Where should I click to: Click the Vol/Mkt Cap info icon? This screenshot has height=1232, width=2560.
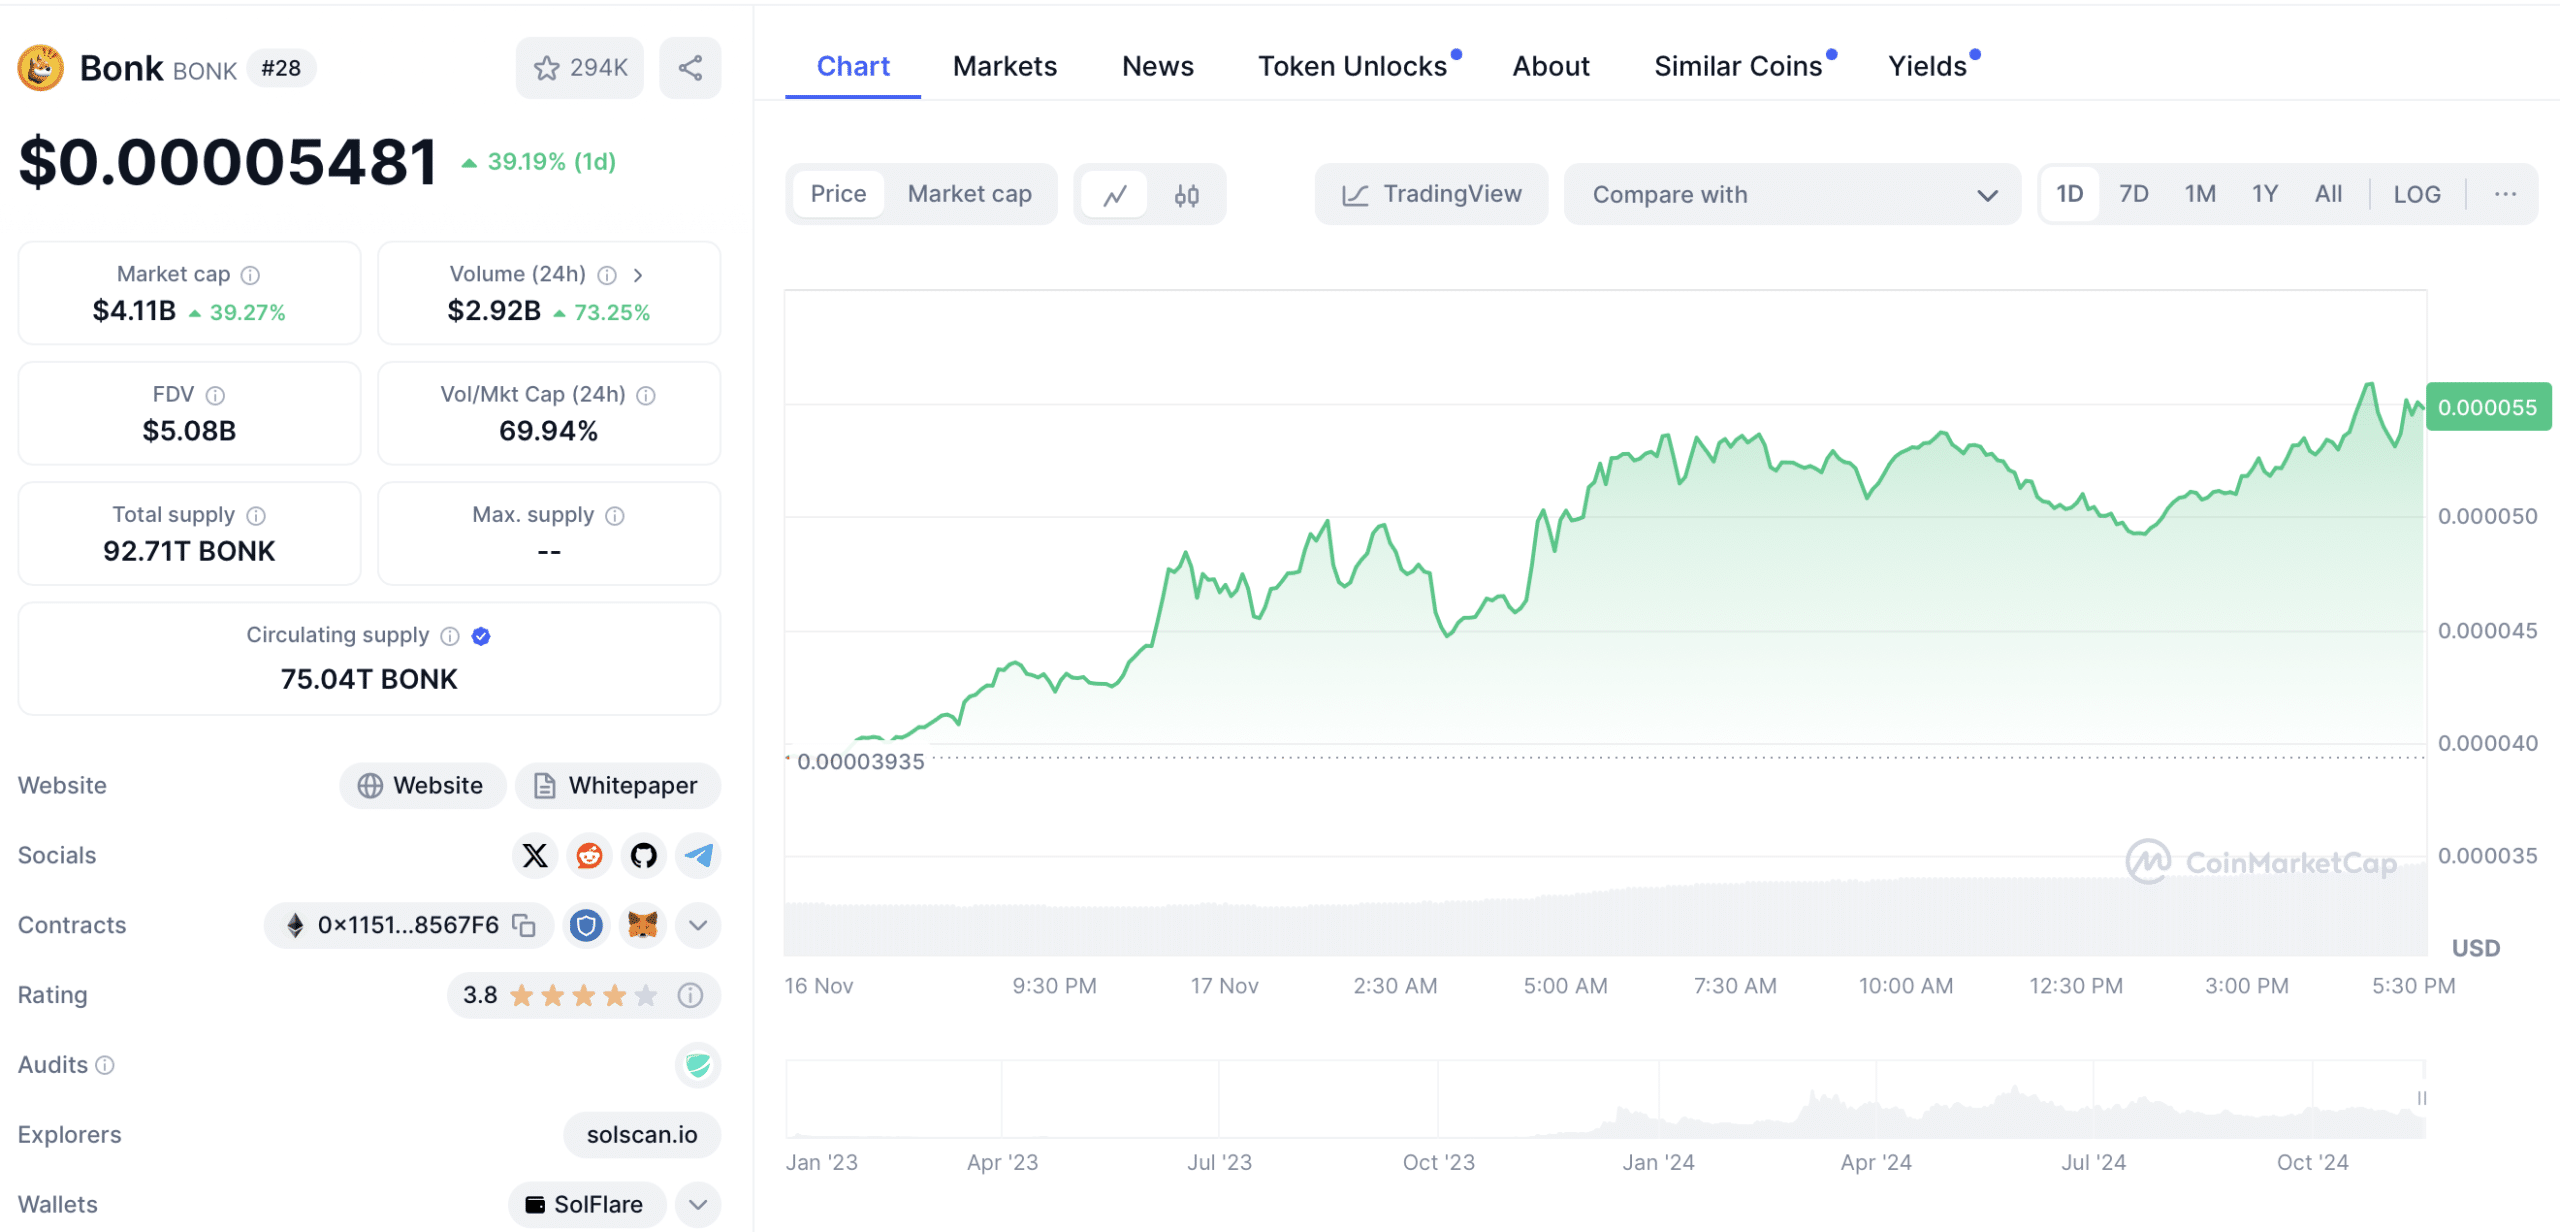(x=646, y=396)
